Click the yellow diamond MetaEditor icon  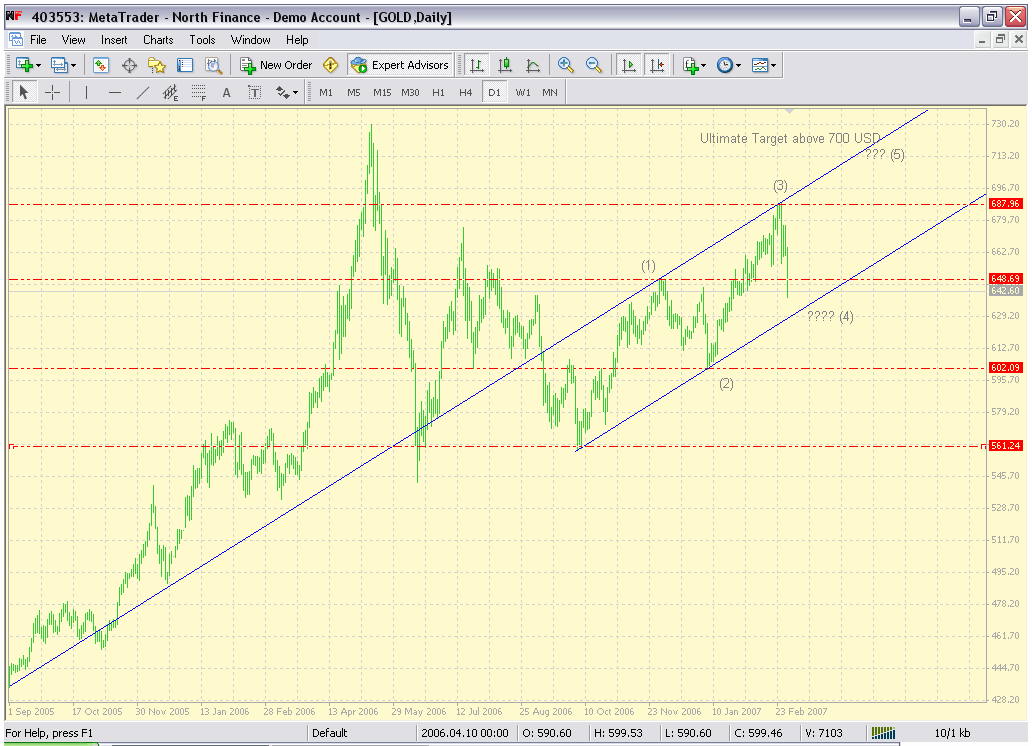pos(330,65)
